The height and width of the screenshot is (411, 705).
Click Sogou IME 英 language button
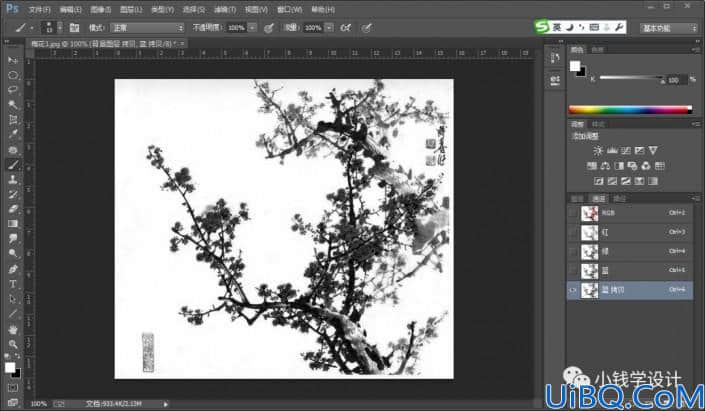pos(557,27)
